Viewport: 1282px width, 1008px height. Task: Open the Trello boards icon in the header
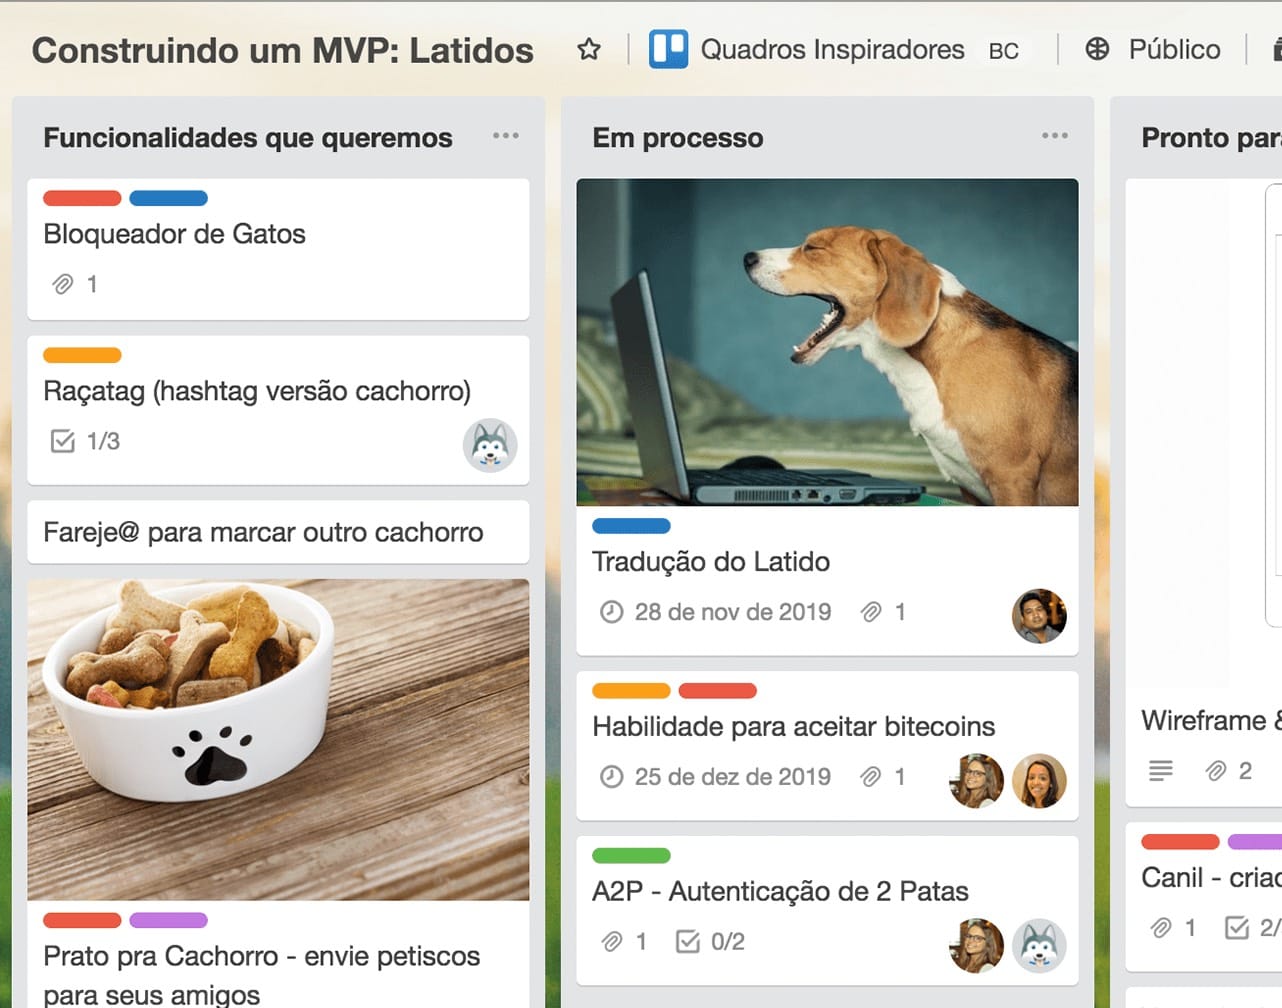click(x=669, y=47)
